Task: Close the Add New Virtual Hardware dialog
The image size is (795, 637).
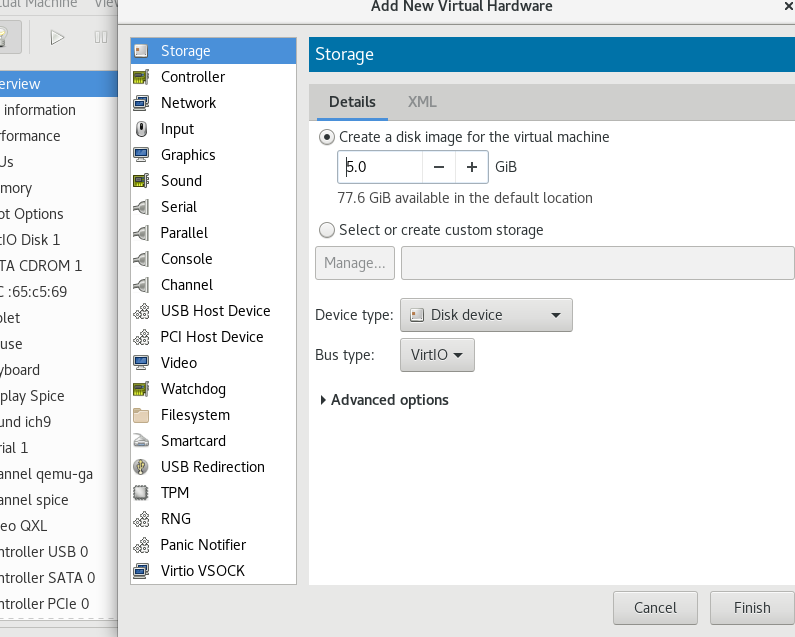Action: coord(789,6)
